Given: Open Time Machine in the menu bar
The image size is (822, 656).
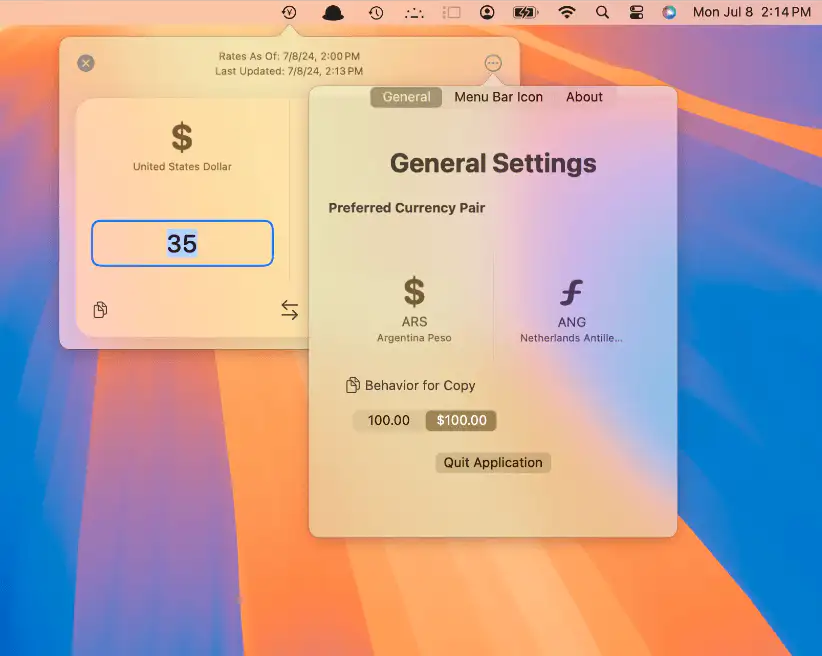Looking at the screenshot, I should click(x=376, y=13).
